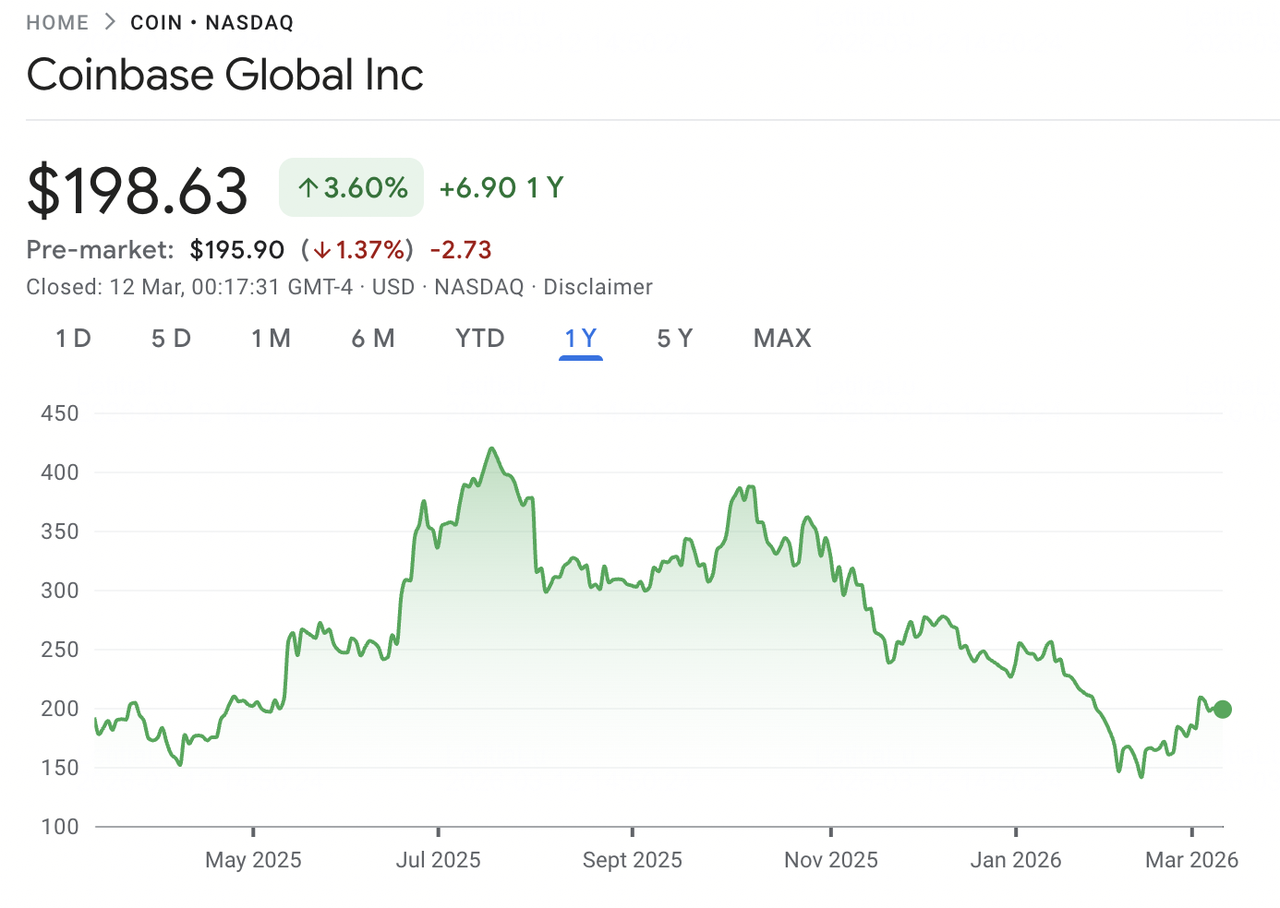The height and width of the screenshot is (908, 1280).
Task: Show the YTD price chart
Action: (x=480, y=338)
